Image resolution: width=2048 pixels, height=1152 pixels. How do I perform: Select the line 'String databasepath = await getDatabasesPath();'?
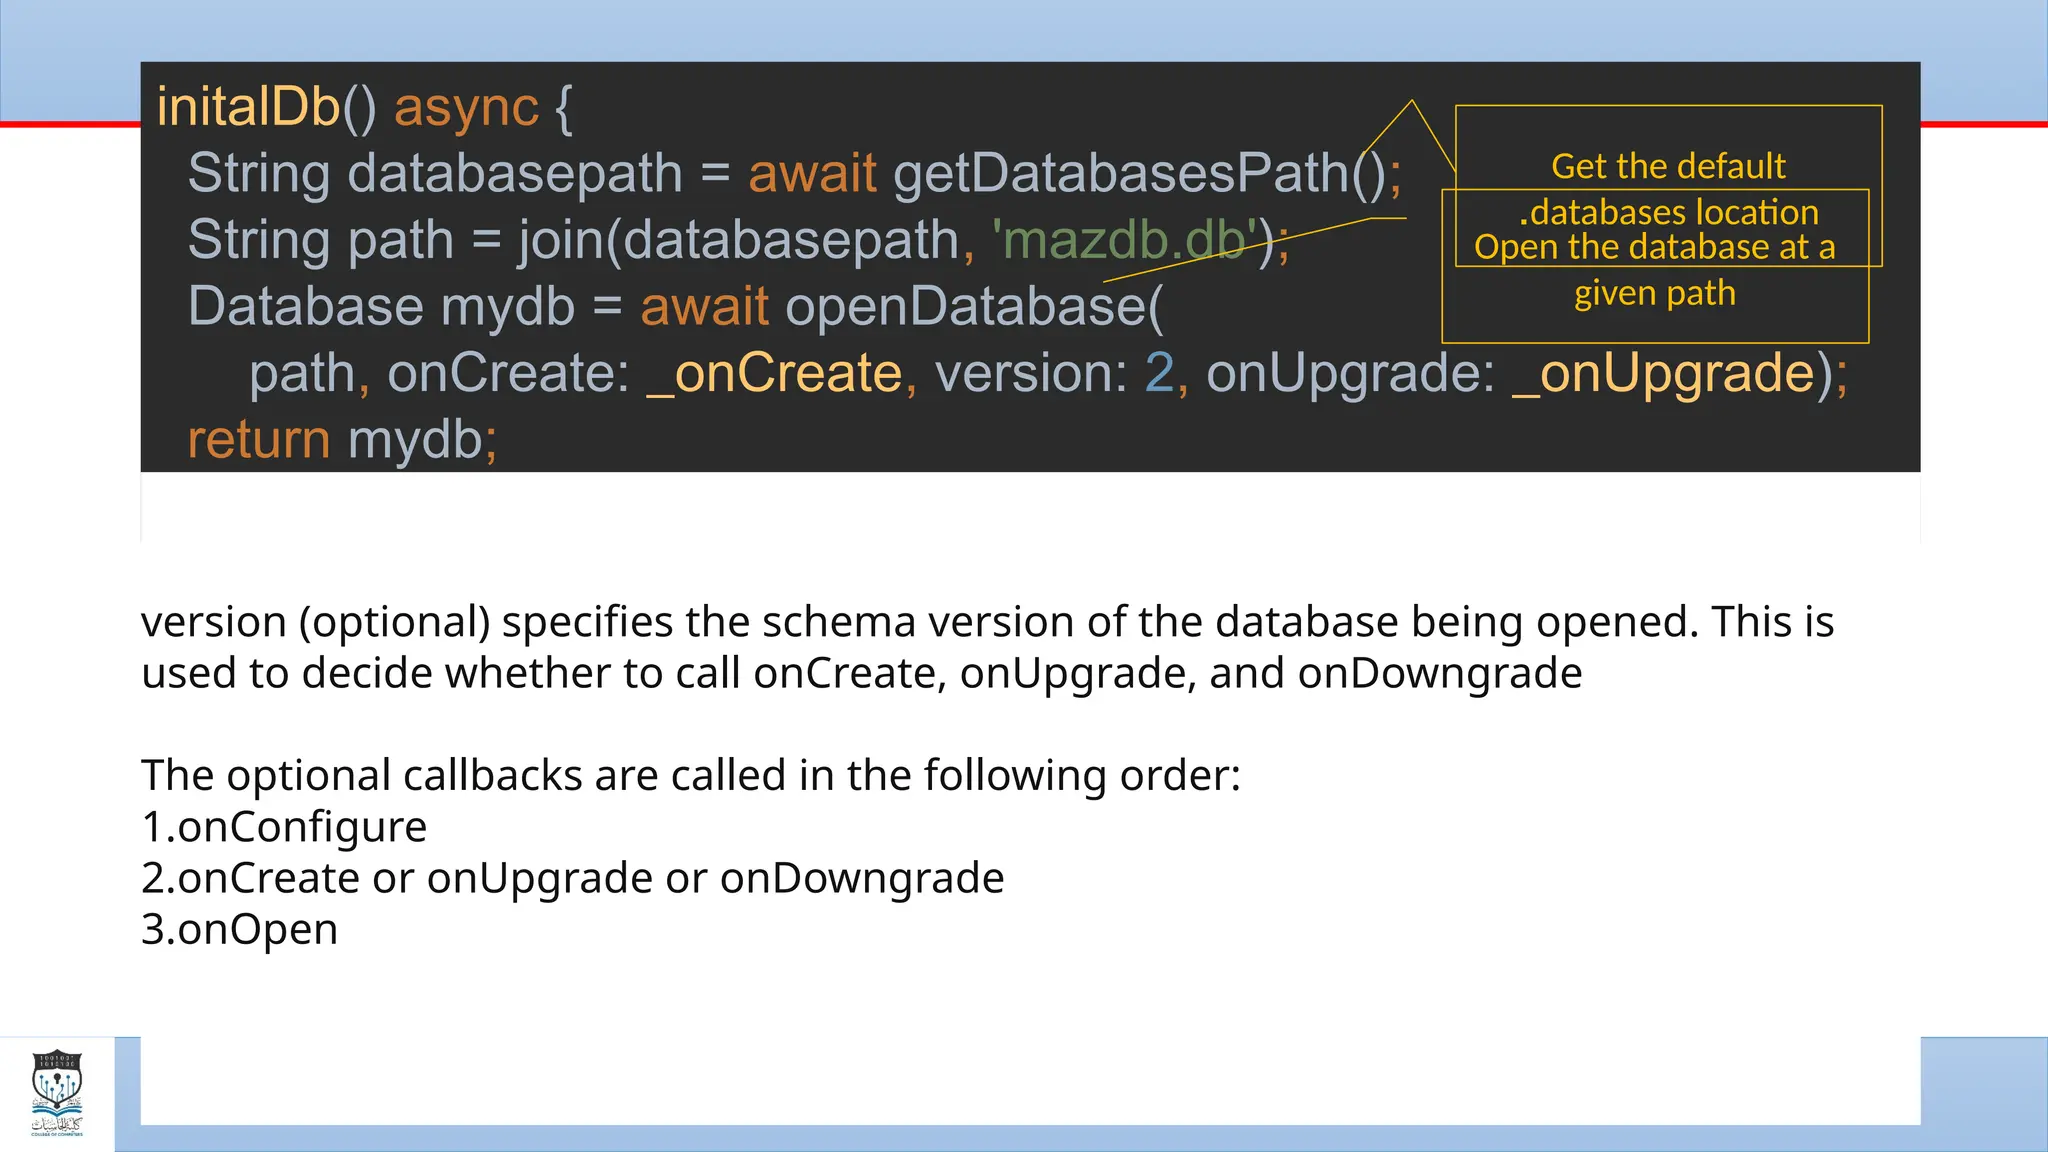795,173
